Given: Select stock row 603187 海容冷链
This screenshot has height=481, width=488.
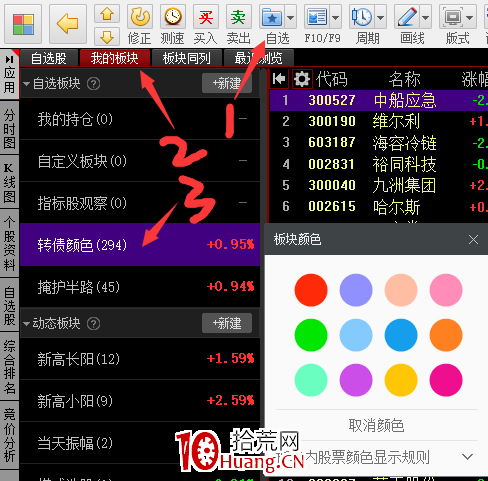Looking at the screenshot, I should 379,143.
